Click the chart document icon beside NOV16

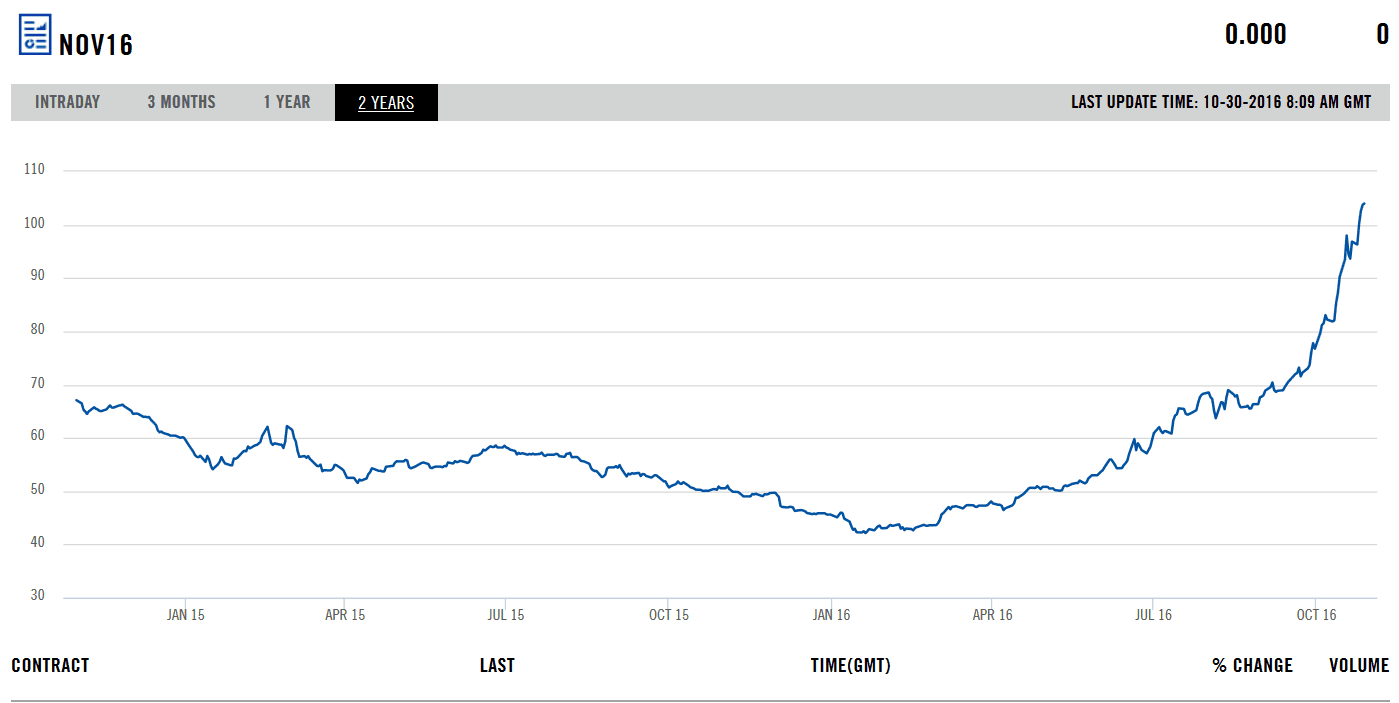coord(35,35)
